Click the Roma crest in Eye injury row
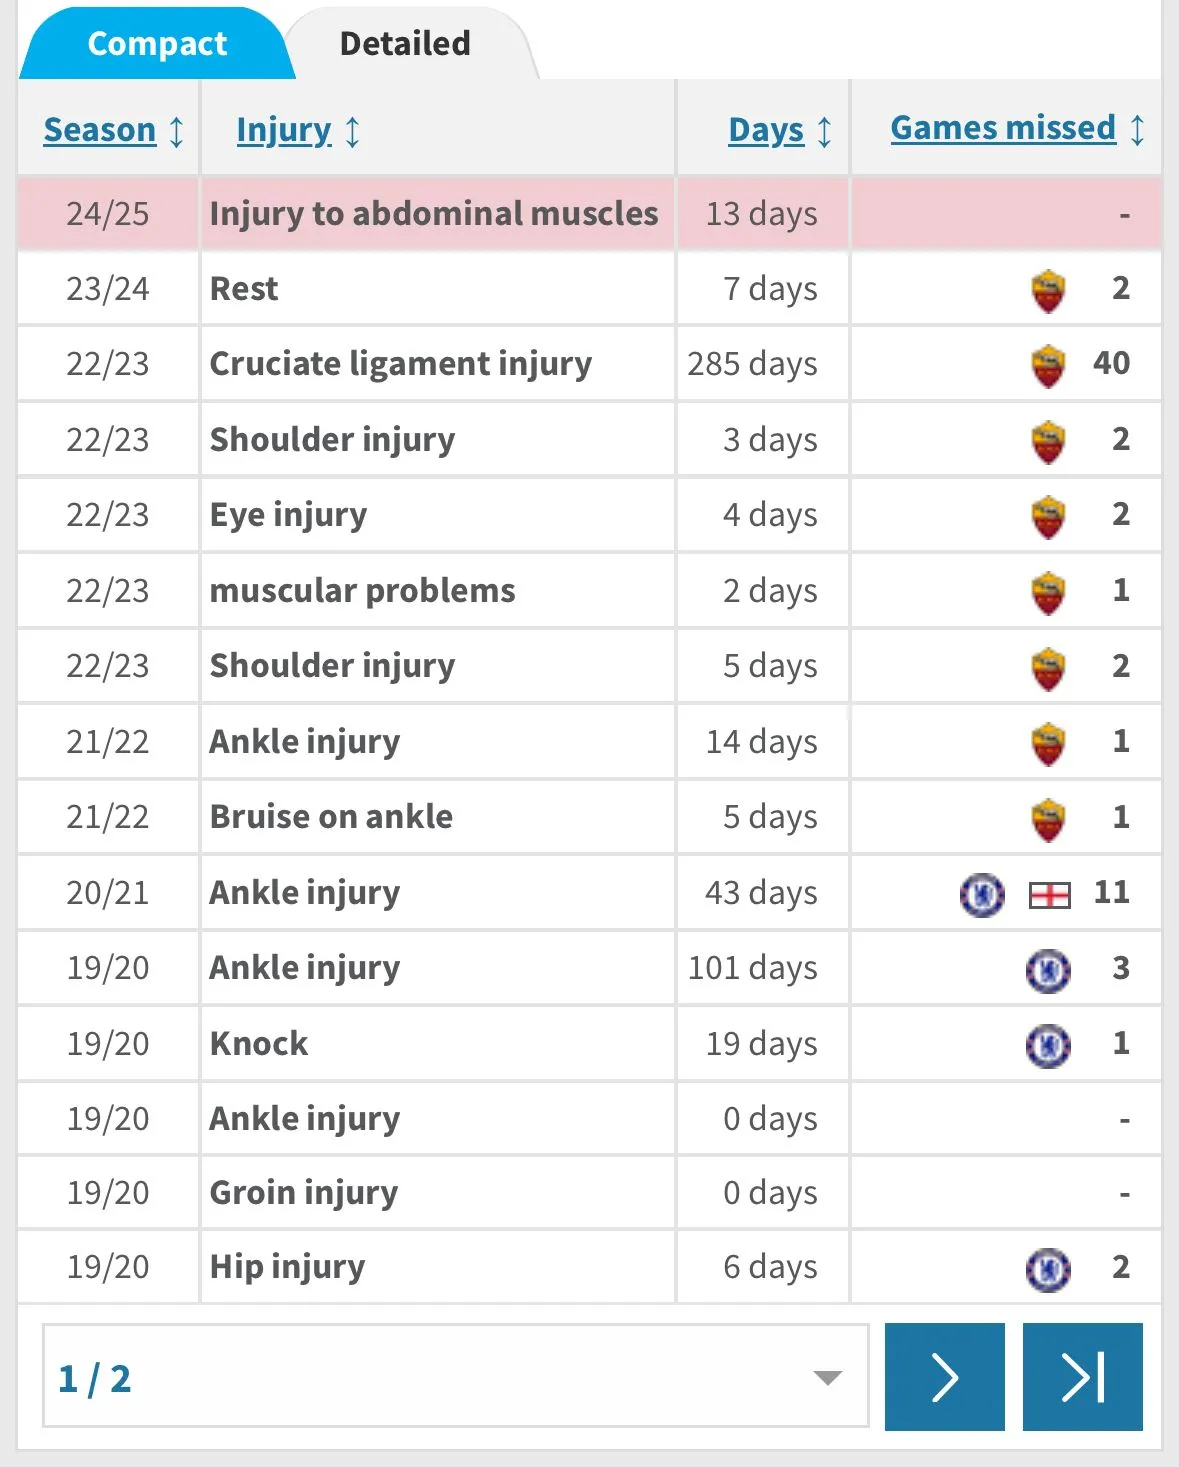 (x=1048, y=517)
